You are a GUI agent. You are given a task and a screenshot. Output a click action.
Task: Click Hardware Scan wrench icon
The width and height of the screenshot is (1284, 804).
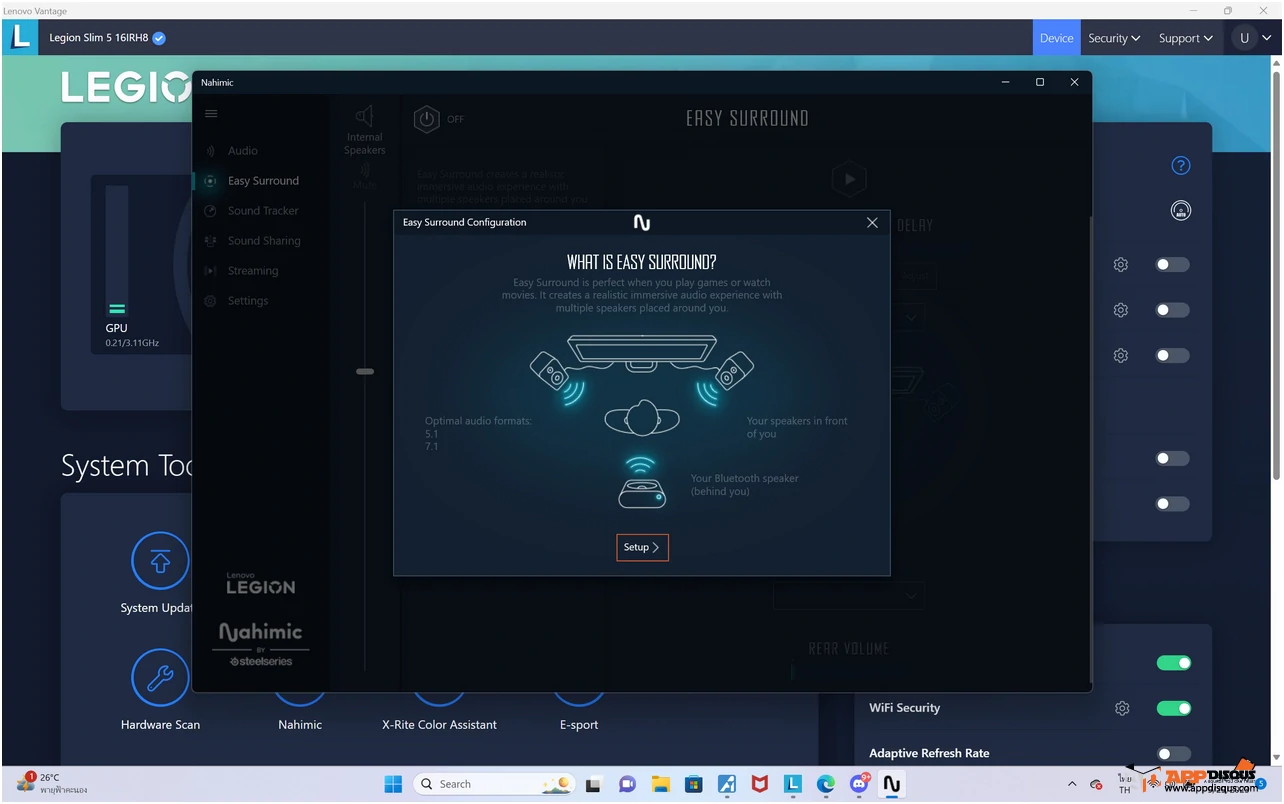pyautogui.click(x=160, y=678)
